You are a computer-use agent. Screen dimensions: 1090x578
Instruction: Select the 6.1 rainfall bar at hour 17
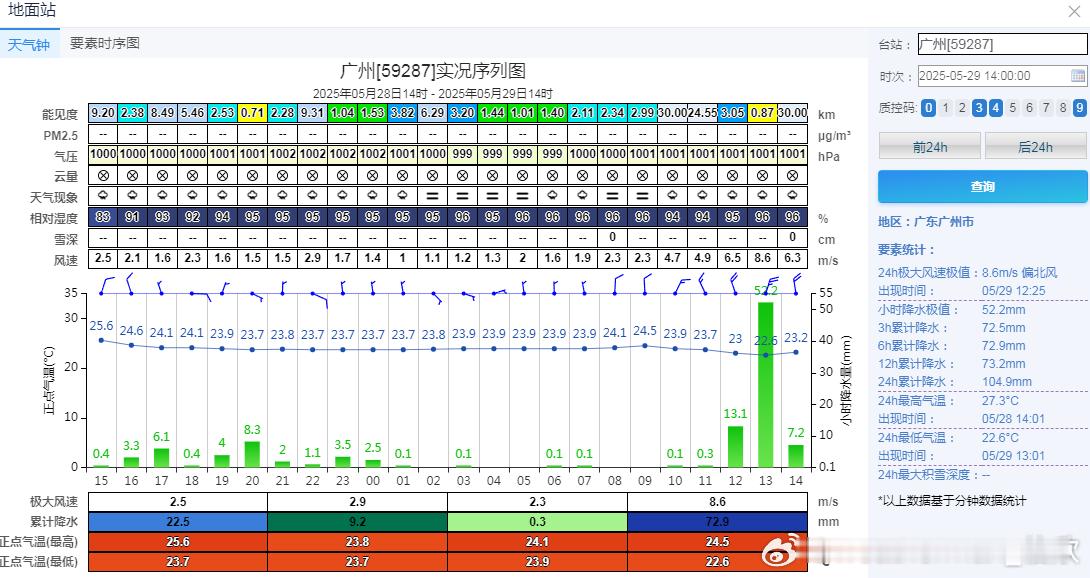[161, 458]
